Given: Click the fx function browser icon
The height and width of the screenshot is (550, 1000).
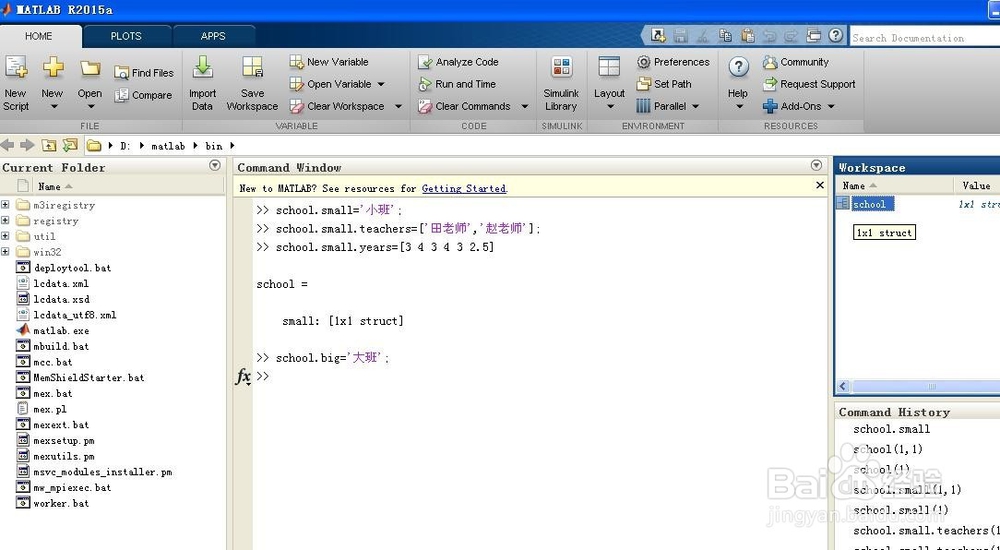Looking at the screenshot, I should pos(243,376).
